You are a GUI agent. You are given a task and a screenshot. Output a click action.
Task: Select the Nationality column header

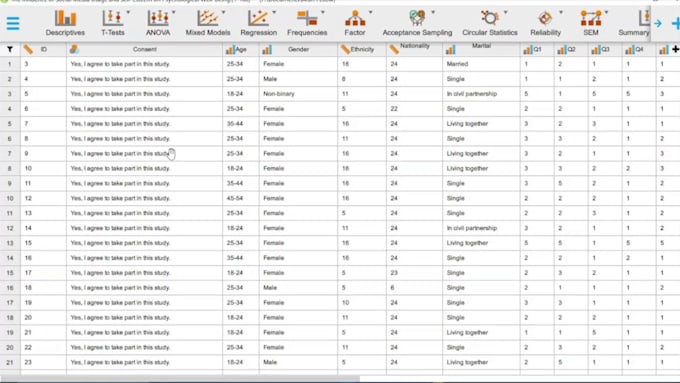[x=414, y=49]
